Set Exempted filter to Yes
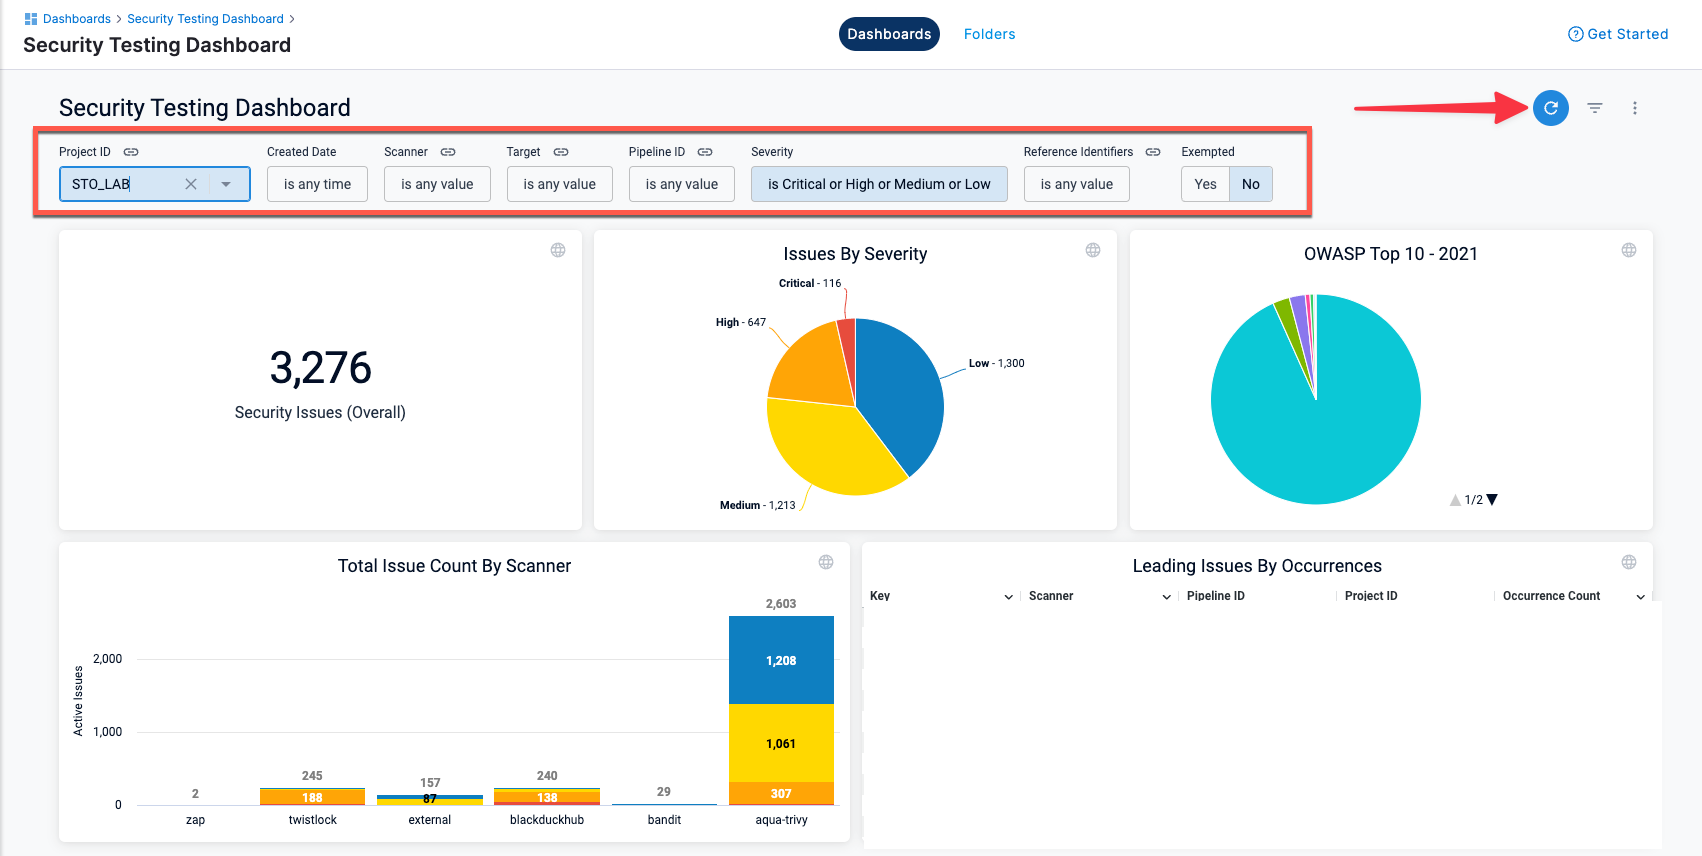The image size is (1702, 856). pyautogui.click(x=1205, y=184)
